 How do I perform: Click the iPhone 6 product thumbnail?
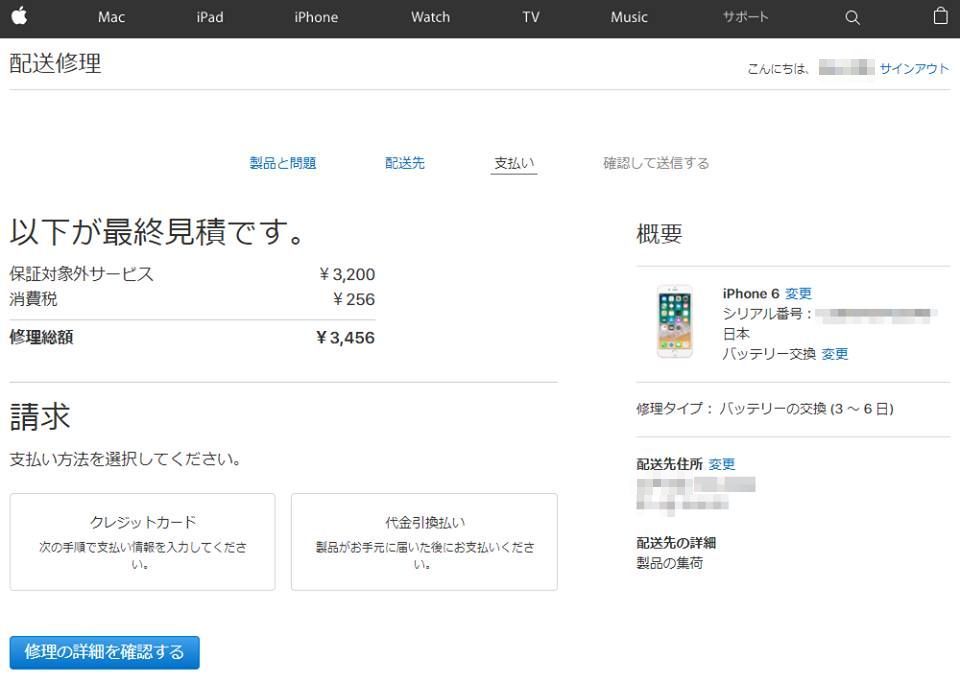674,321
